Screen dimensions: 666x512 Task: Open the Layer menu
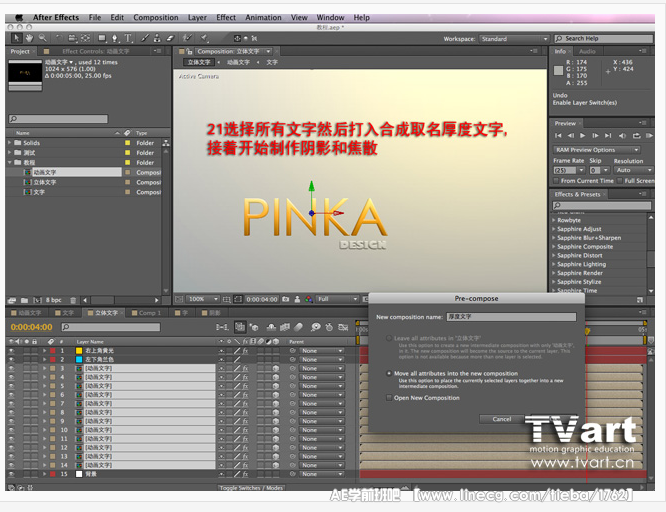point(198,17)
